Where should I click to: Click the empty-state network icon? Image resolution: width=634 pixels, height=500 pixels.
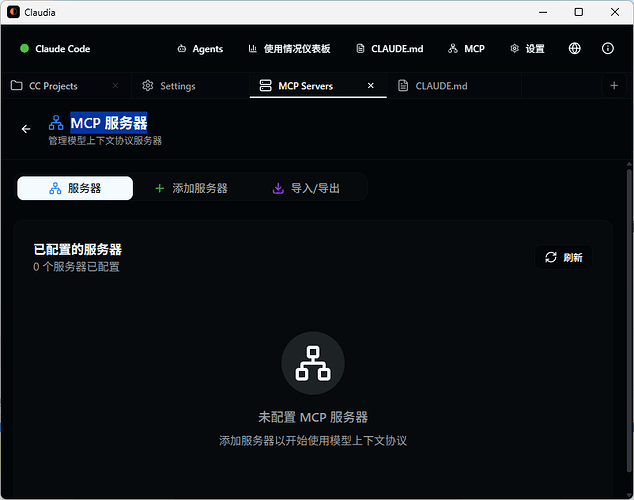click(x=313, y=363)
